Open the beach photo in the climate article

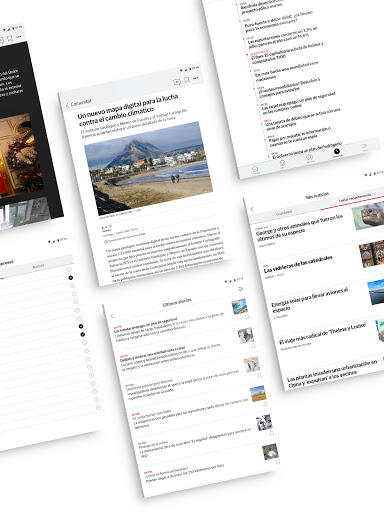148,168
